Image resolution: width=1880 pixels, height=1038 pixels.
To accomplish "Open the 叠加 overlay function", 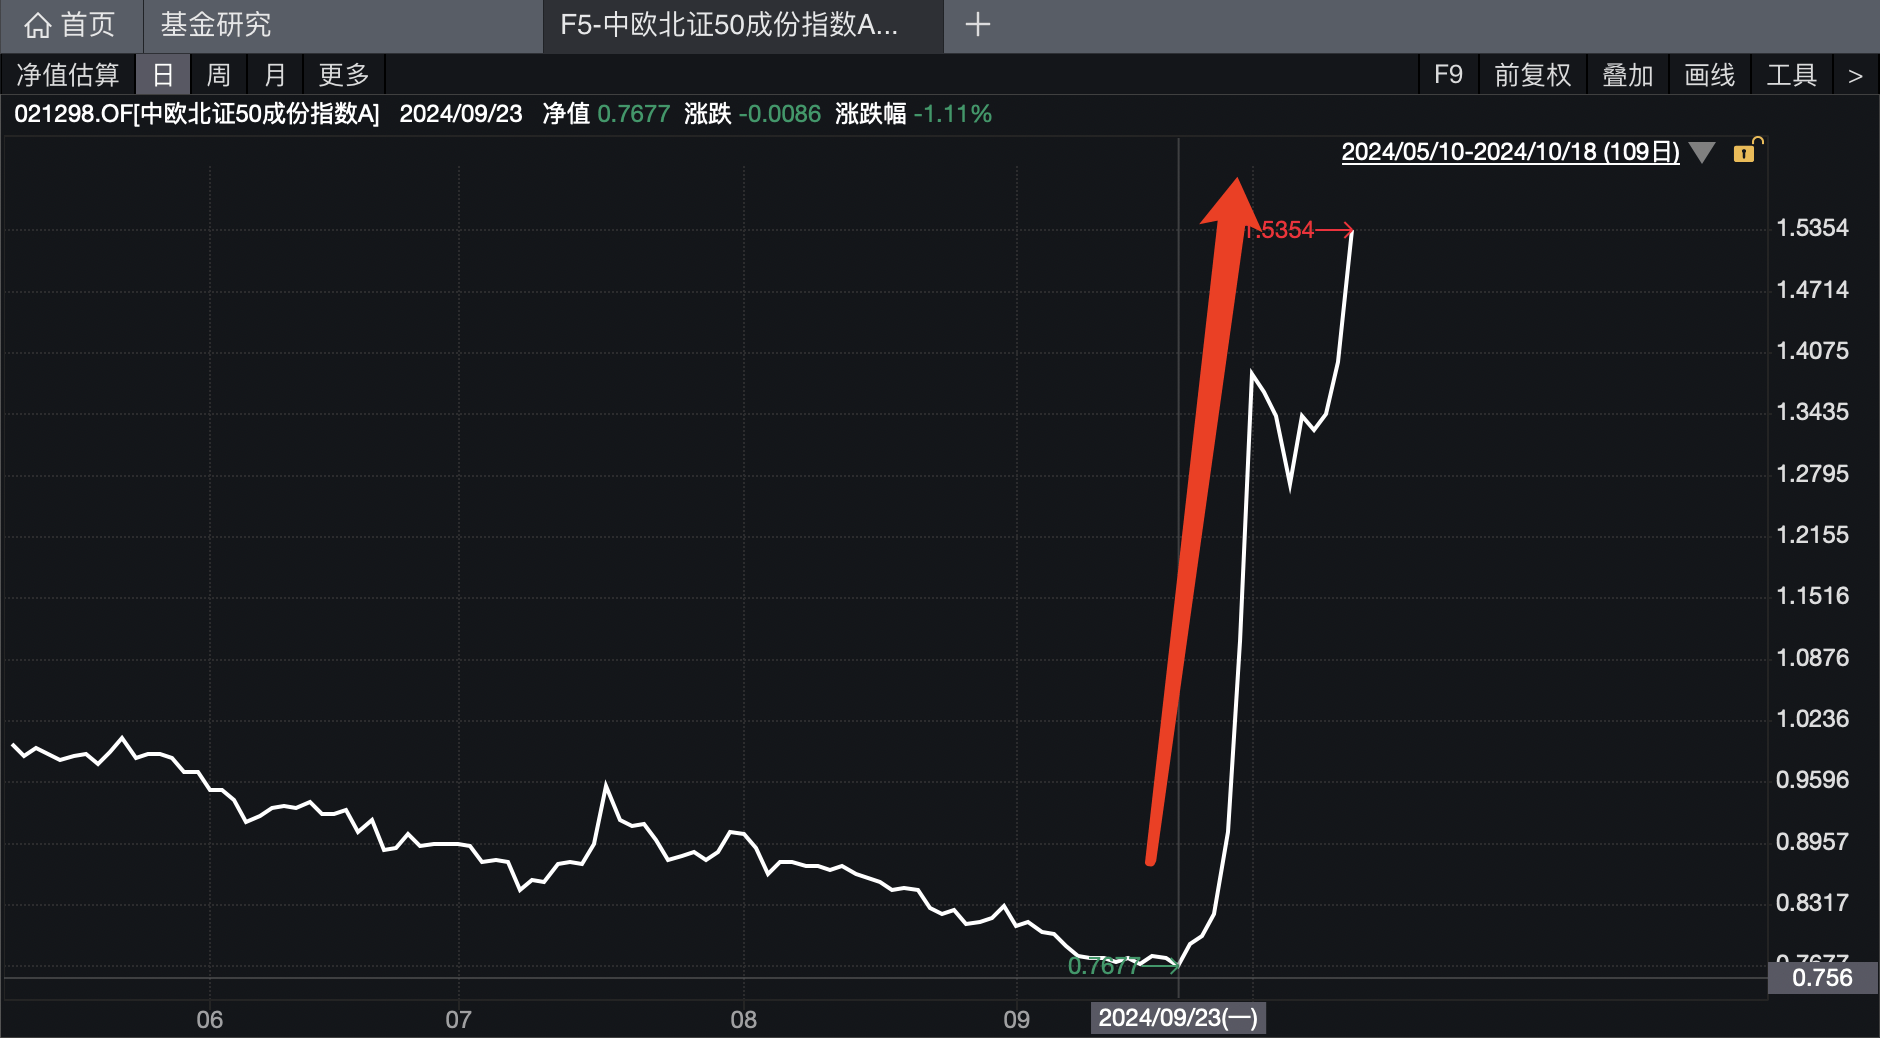I will point(1627,74).
